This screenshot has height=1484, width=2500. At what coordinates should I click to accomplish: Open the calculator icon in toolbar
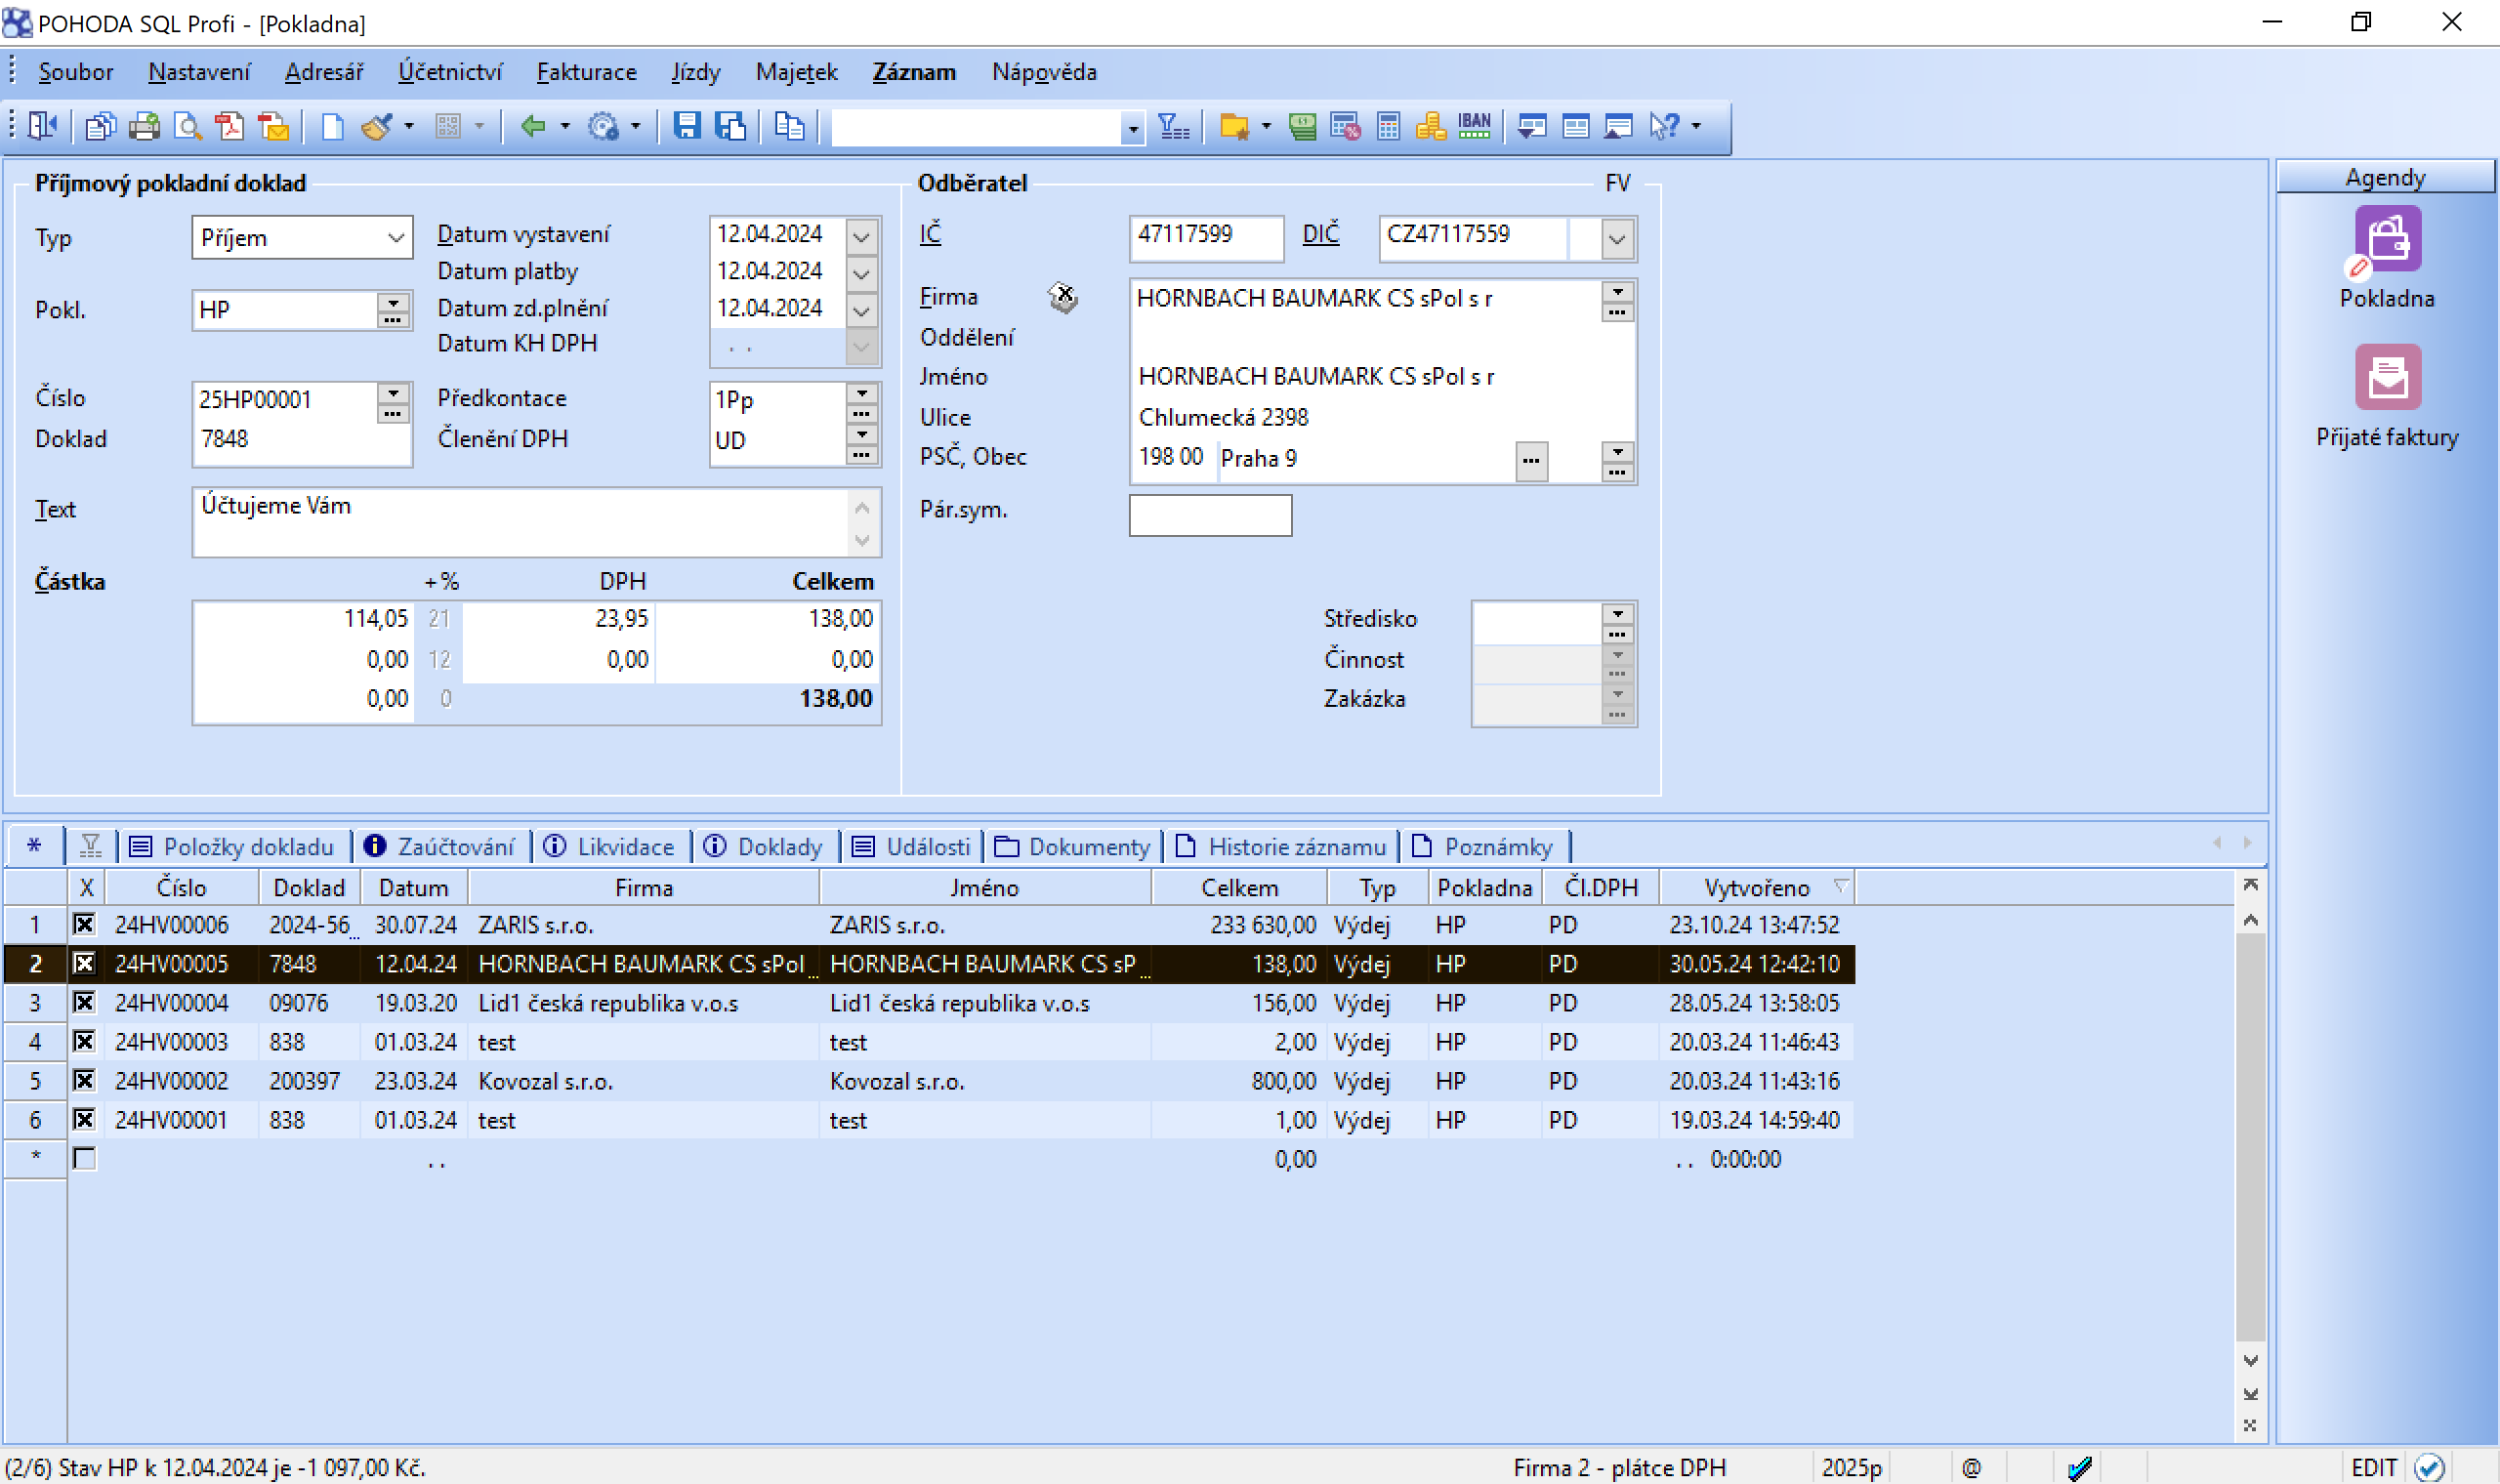[1388, 126]
